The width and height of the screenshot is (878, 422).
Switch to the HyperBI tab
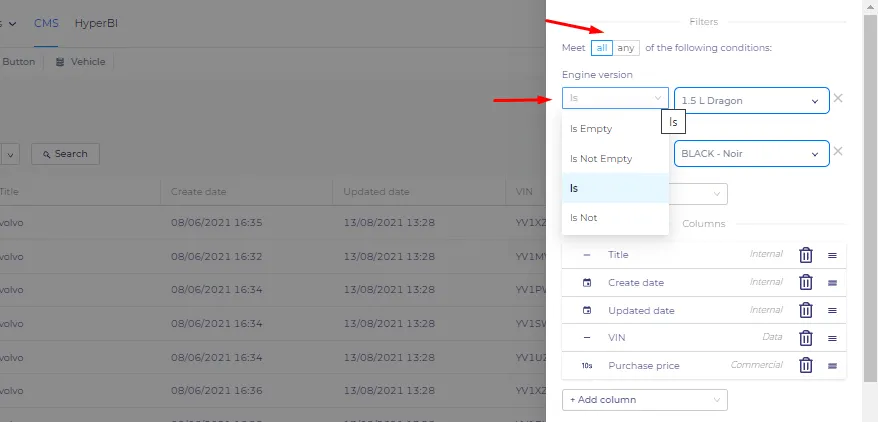click(x=96, y=24)
